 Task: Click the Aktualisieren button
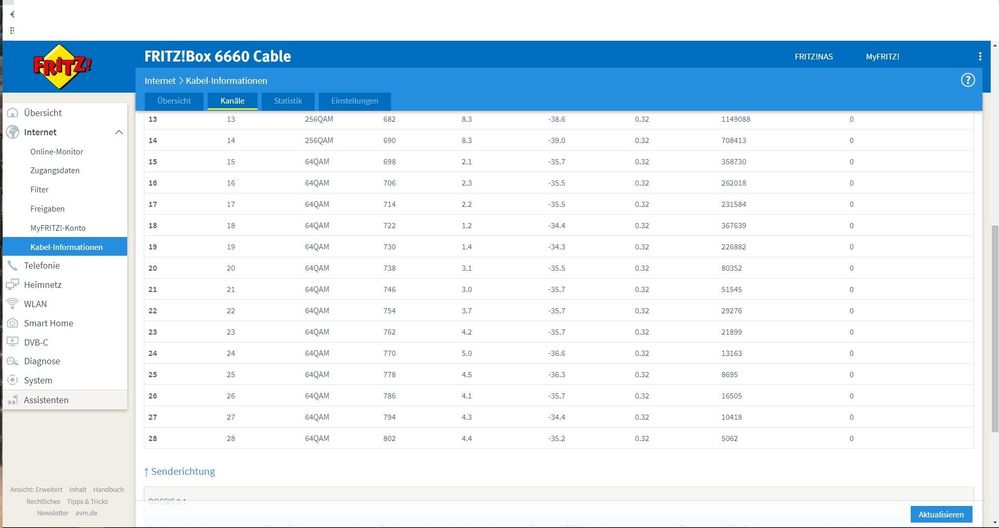coord(942,514)
